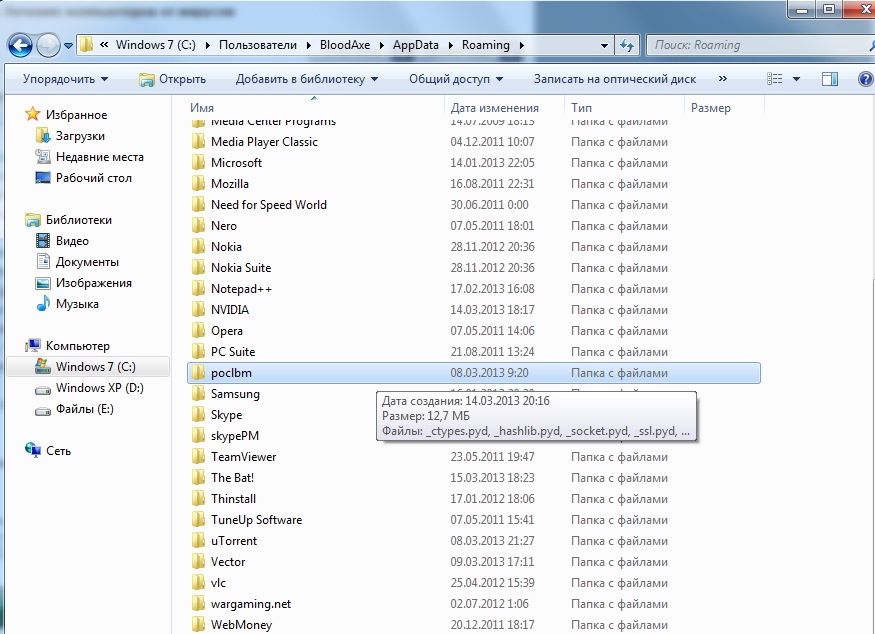The height and width of the screenshot is (634, 875).
Task: Open the 'Добавить в библиотеку' menu
Action: coord(307,79)
